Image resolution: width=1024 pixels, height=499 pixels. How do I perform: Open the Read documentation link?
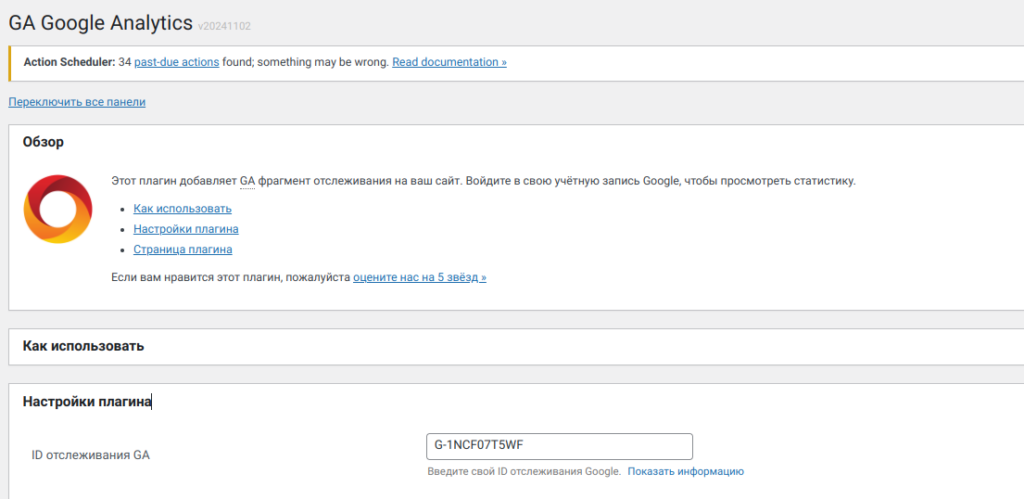click(x=449, y=62)
